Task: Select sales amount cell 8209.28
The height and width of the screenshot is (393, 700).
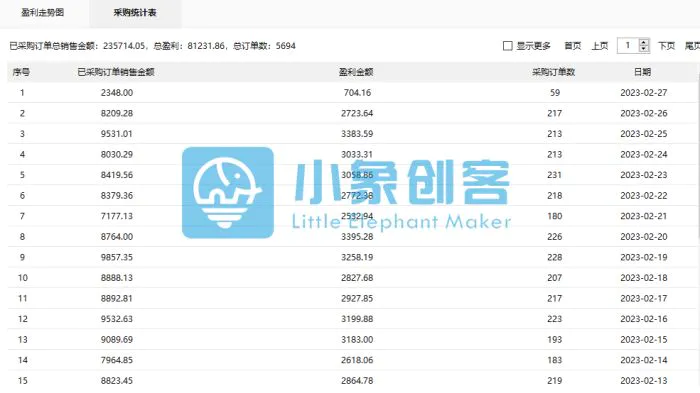Action: tap(117, 113)
